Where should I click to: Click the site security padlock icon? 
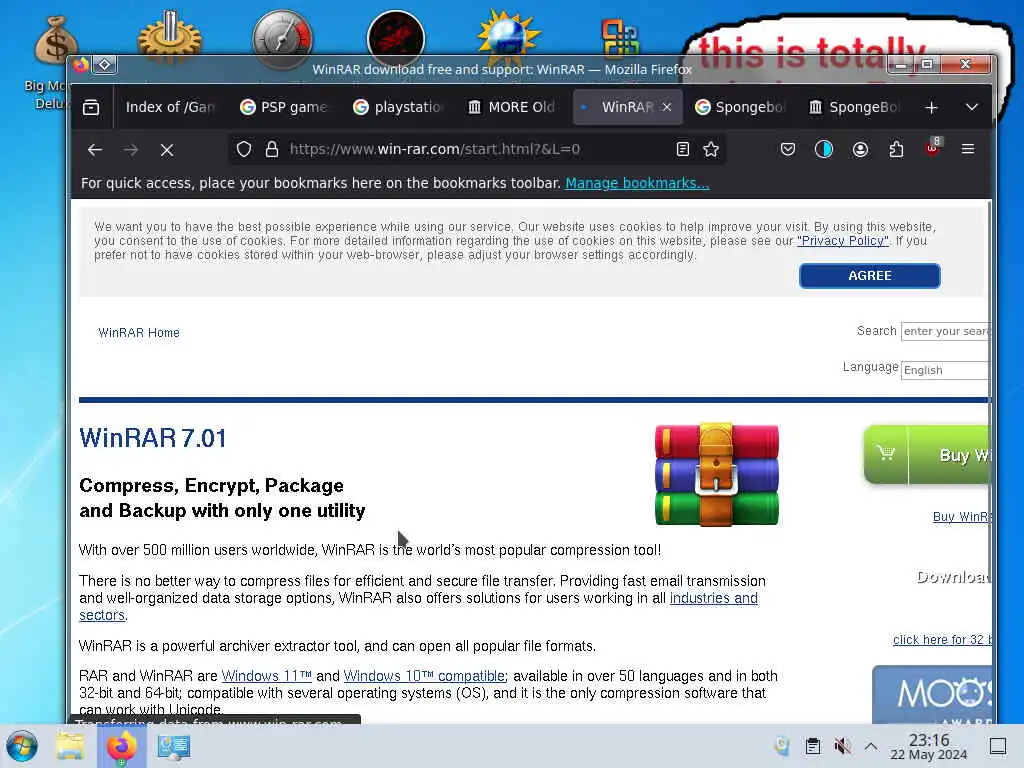[x=272, y=150]
